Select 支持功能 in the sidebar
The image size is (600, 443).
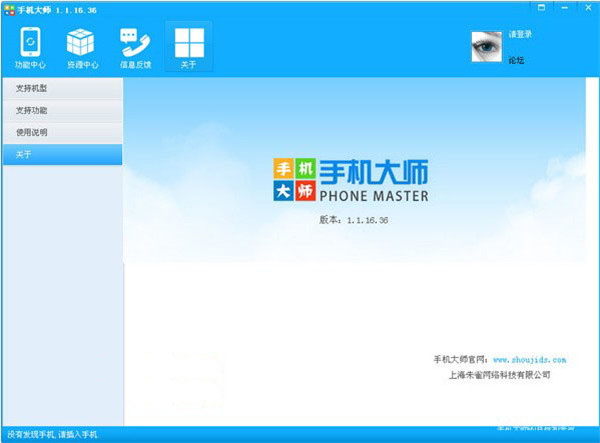(x=63, y=111)
